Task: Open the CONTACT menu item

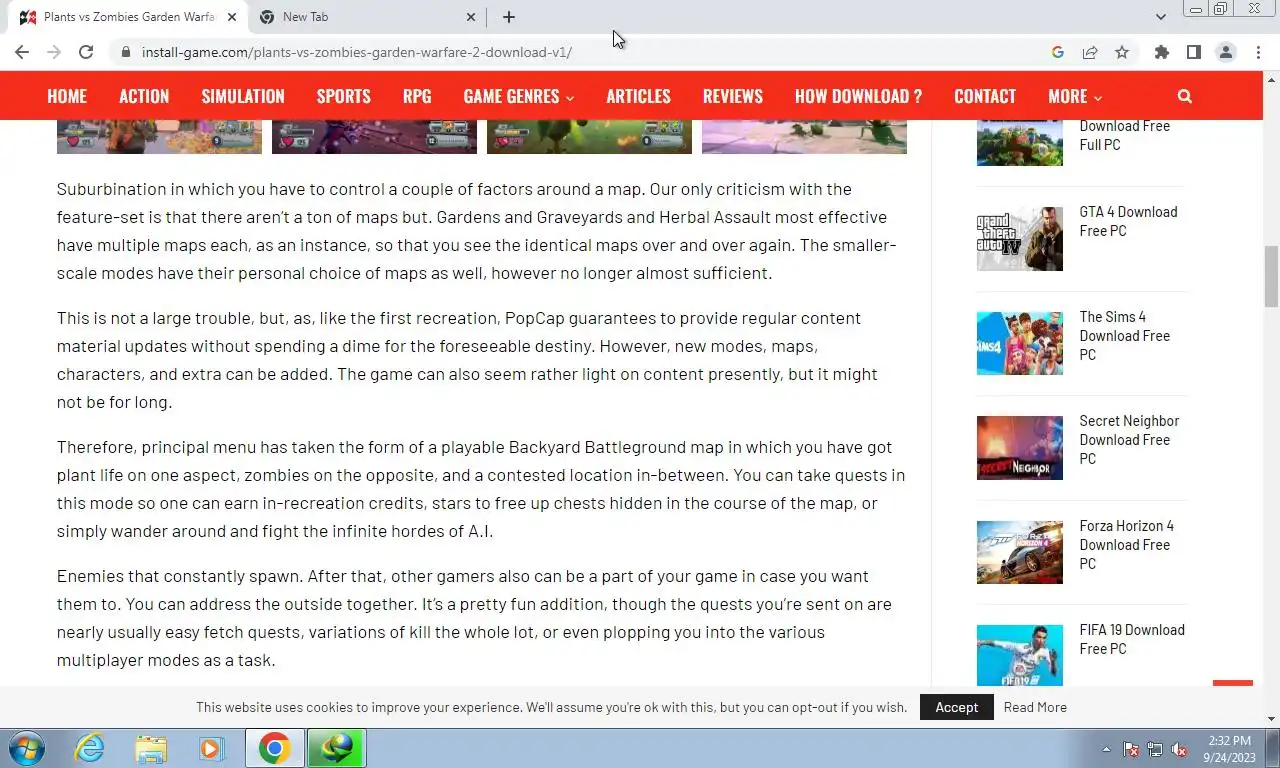Action: (x=985, y=96)
